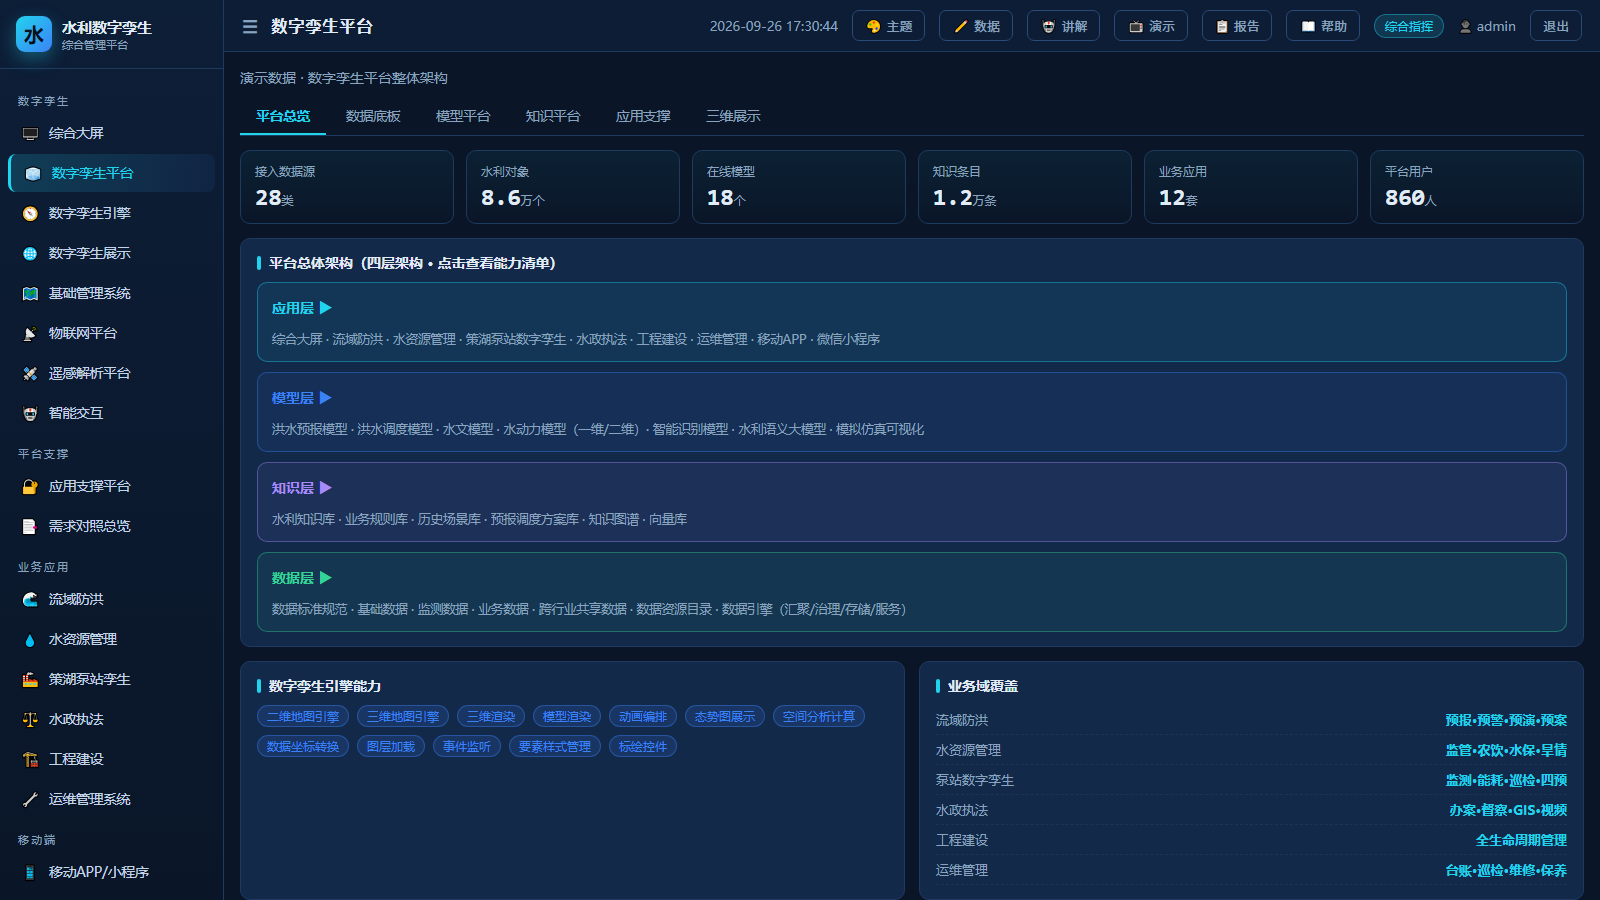Screen dimensions: 1600x900
Task: Open 水政执法 via its scales icon
Action: click(30, 720)
